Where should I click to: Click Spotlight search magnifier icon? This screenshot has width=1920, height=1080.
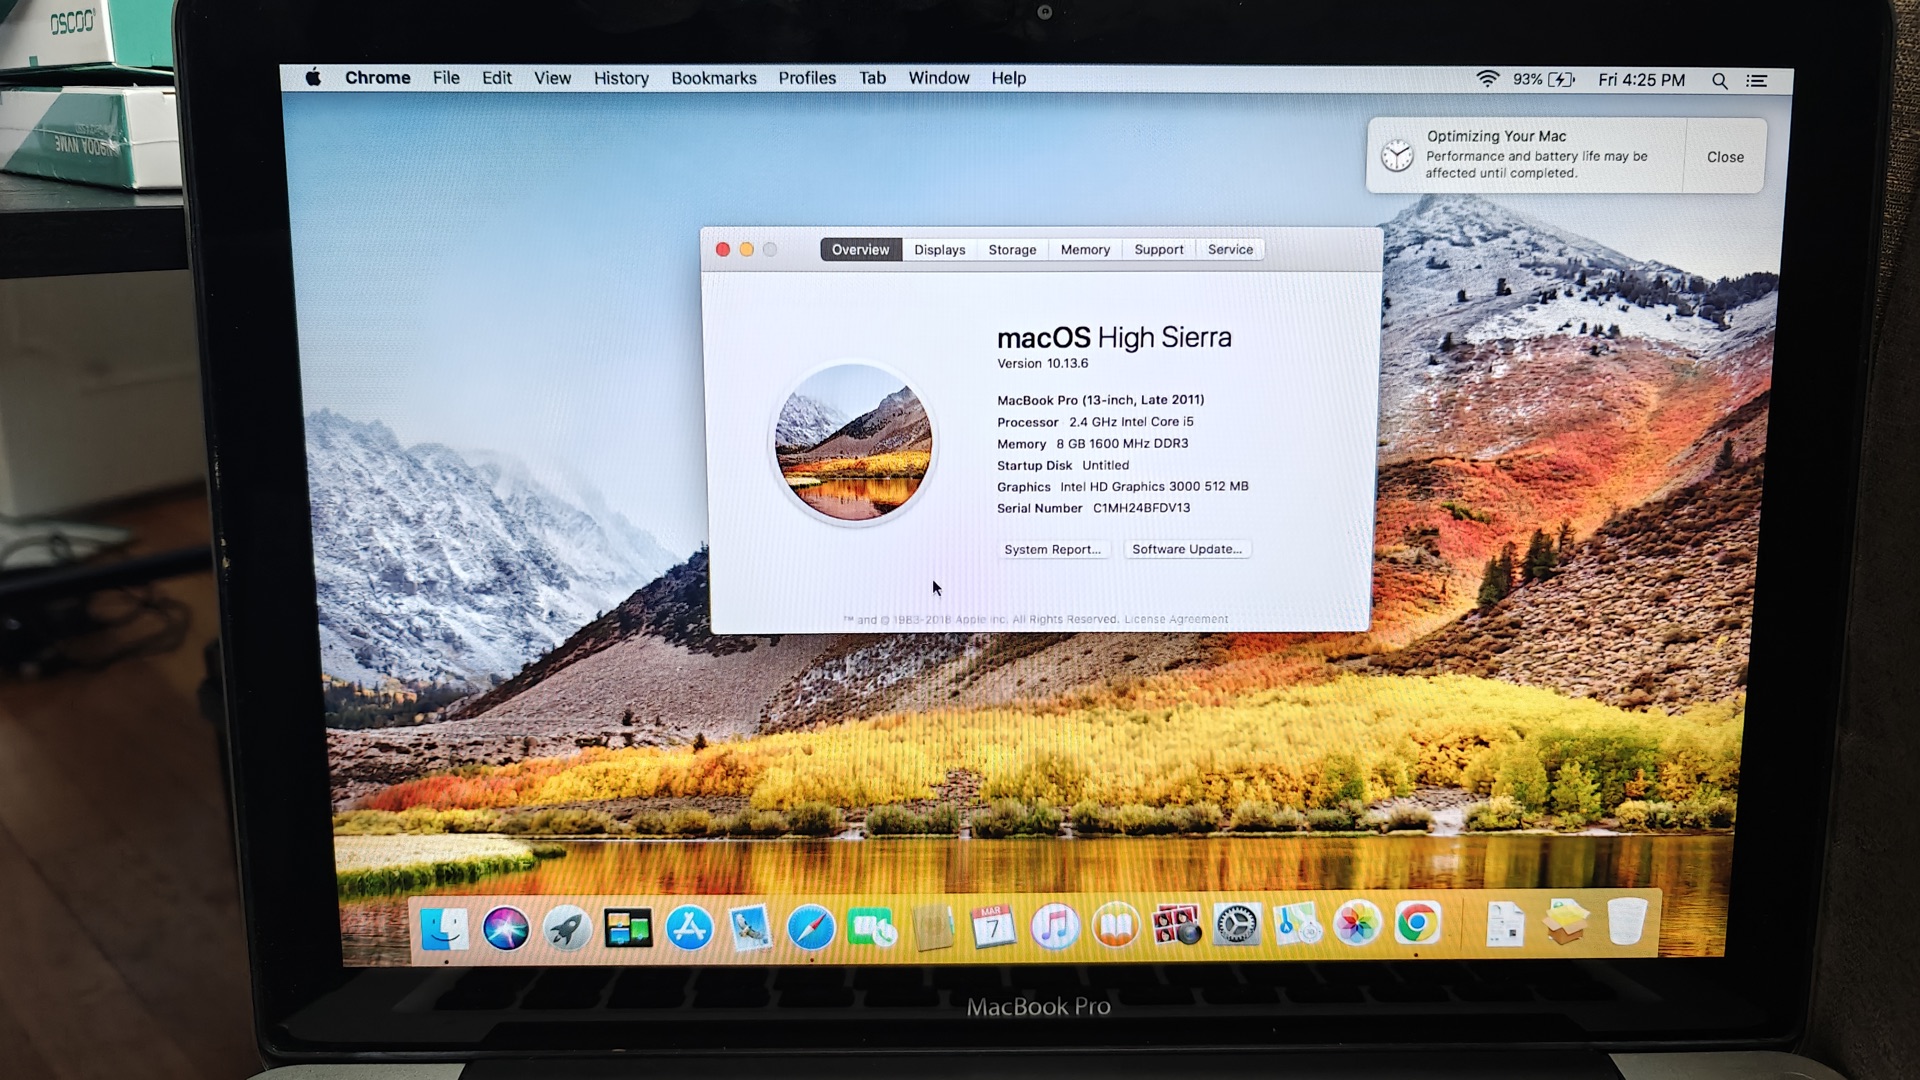coord(1719,80)
